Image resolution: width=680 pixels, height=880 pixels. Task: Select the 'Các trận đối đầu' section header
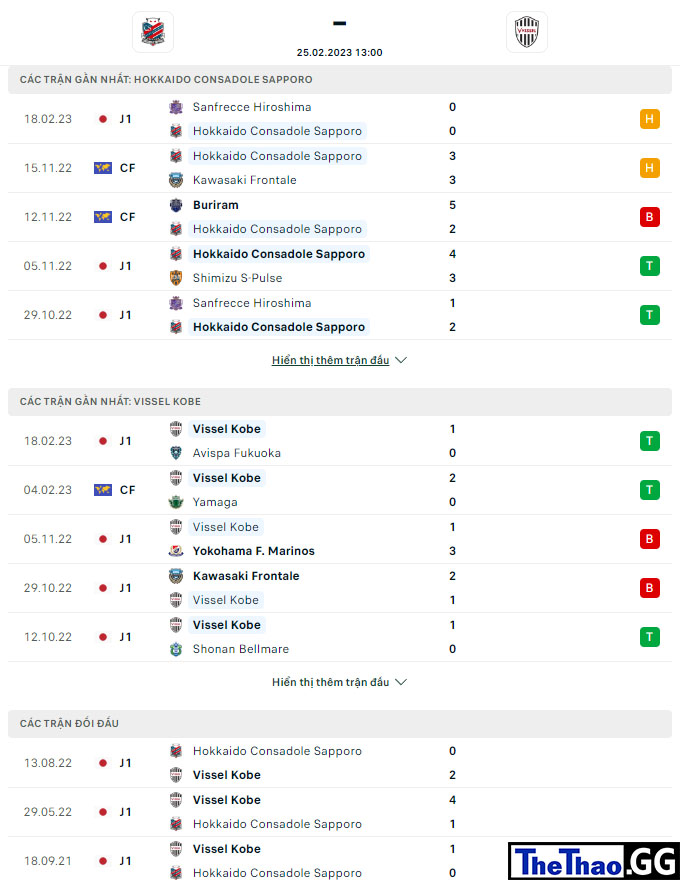(x=340, y=723)
